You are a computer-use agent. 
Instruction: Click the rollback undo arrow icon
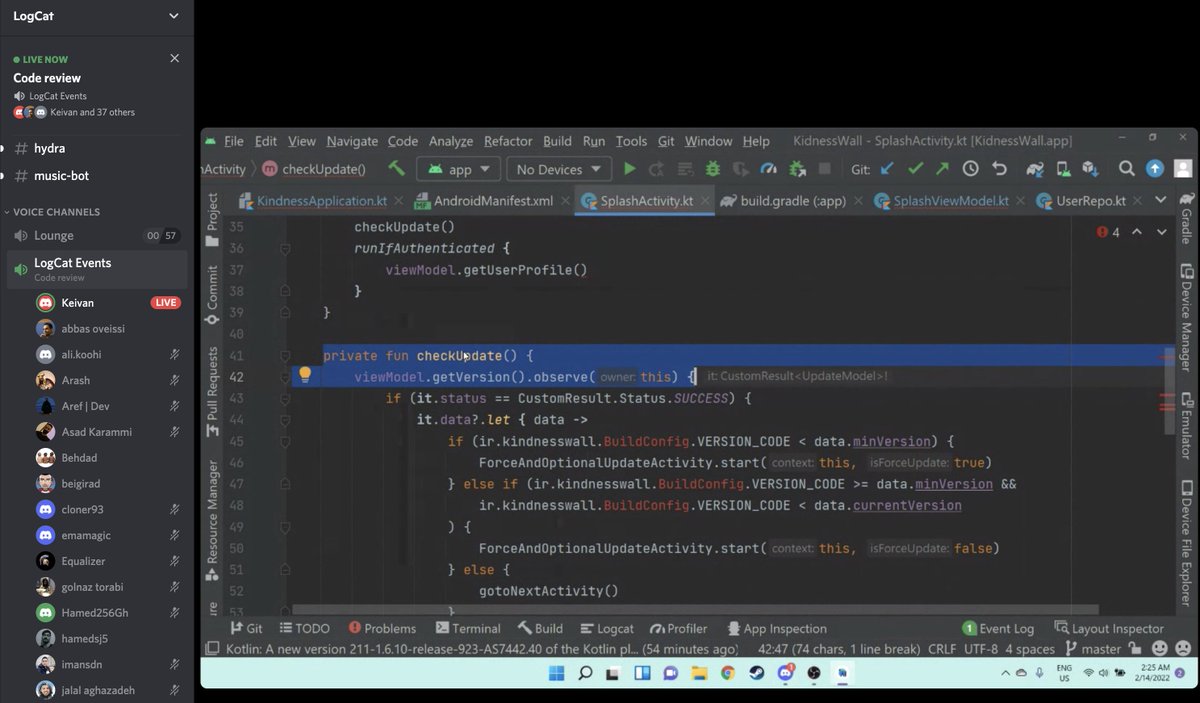pyautogui.click(x=998, y=169)
